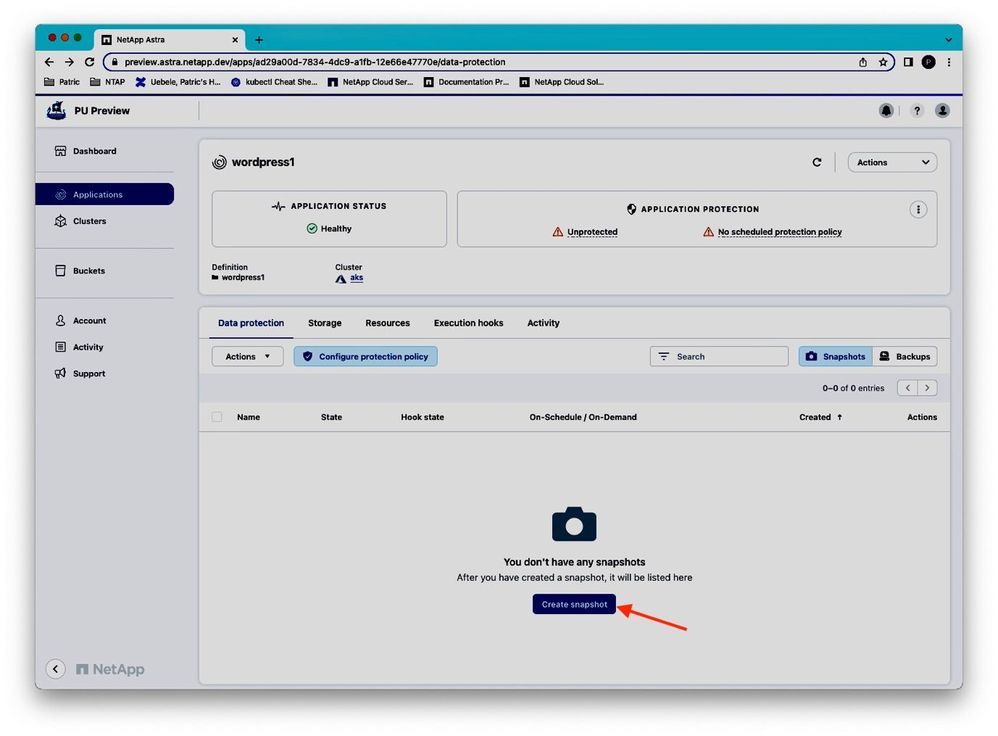Screen dimensions: 998x736
Task: Open the Chrome profile avatar
Action: coord(929,62)
